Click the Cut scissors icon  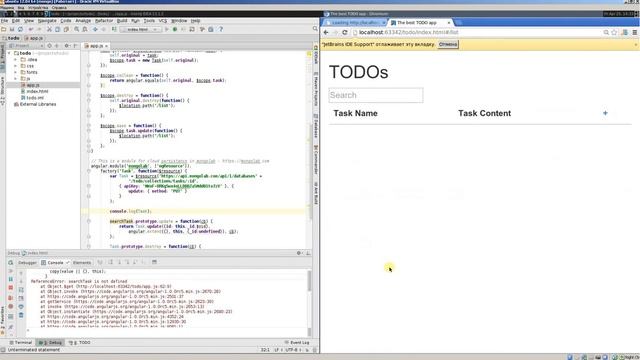coord(49,29)
